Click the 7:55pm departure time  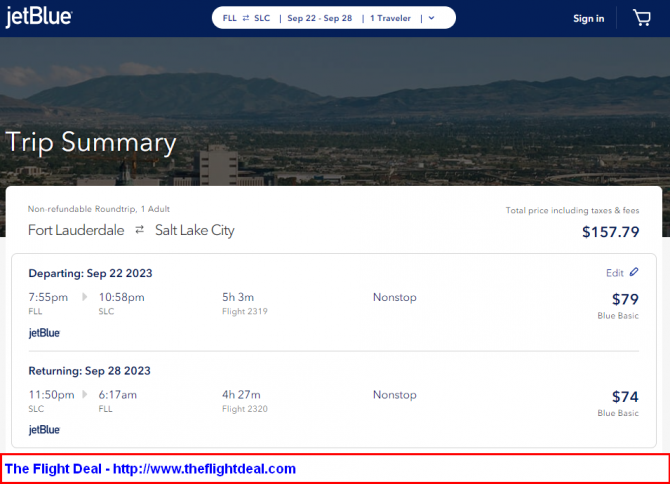[x=48, y=297]
